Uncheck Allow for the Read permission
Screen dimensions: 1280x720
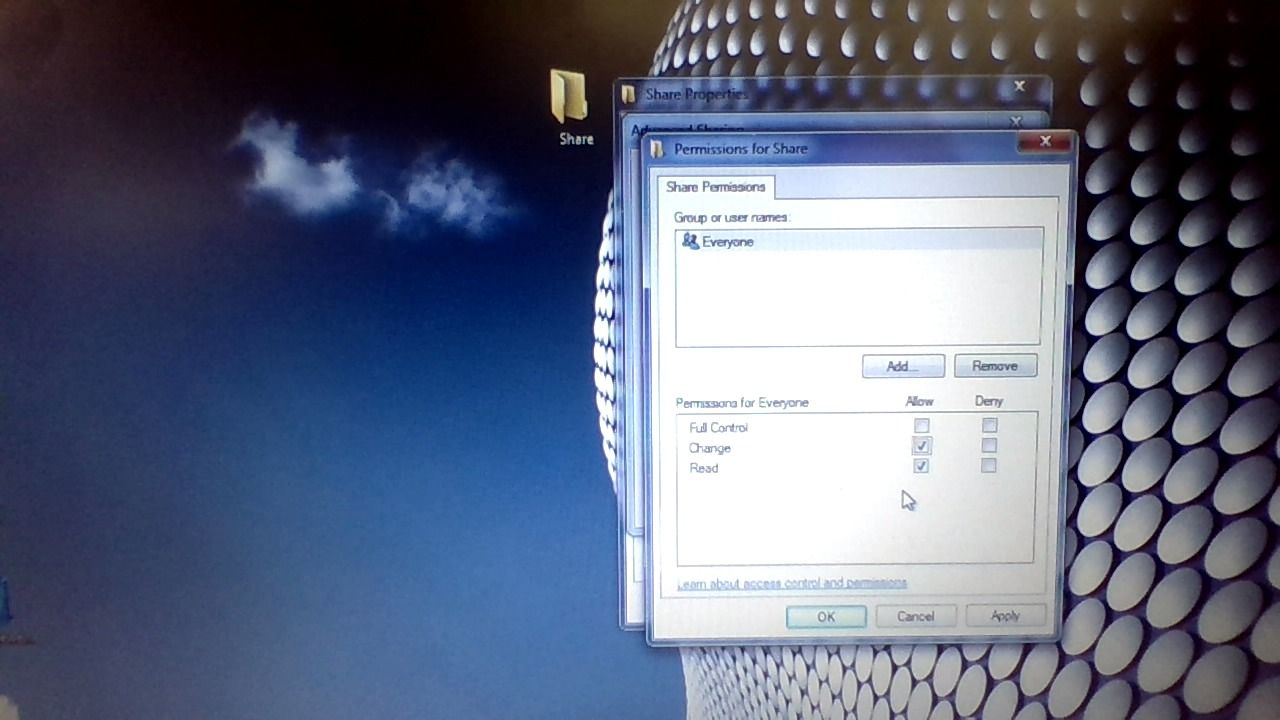921,466
